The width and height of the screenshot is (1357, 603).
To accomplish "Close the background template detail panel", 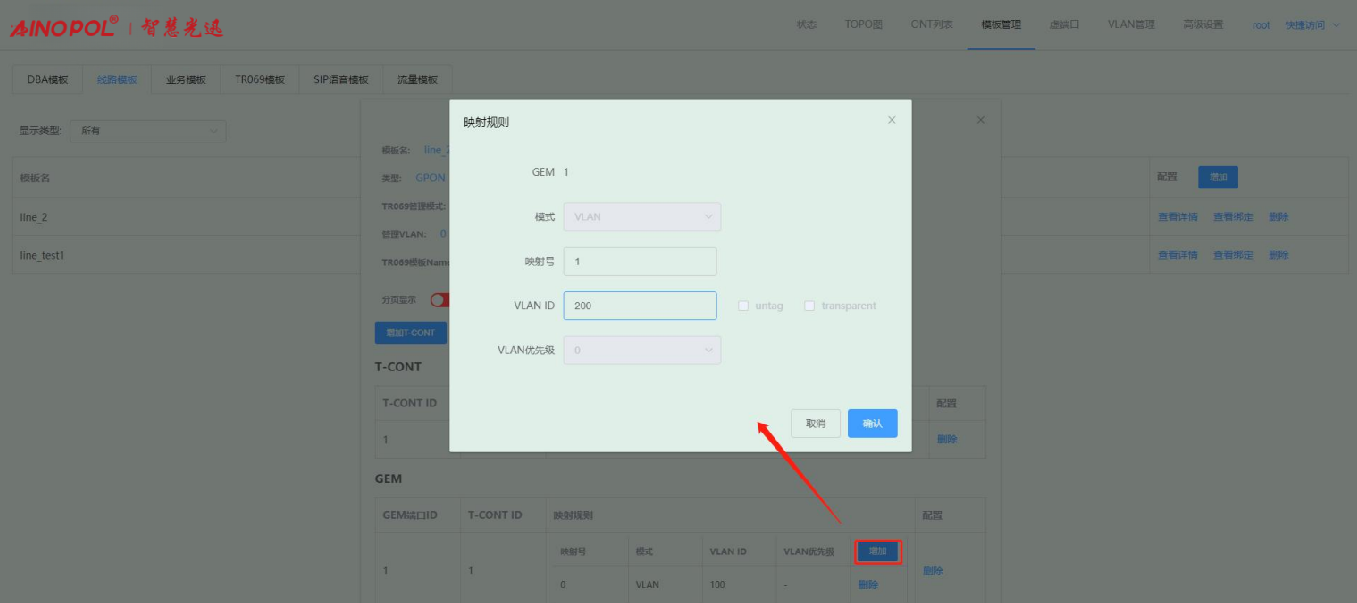I will (980, 120).
